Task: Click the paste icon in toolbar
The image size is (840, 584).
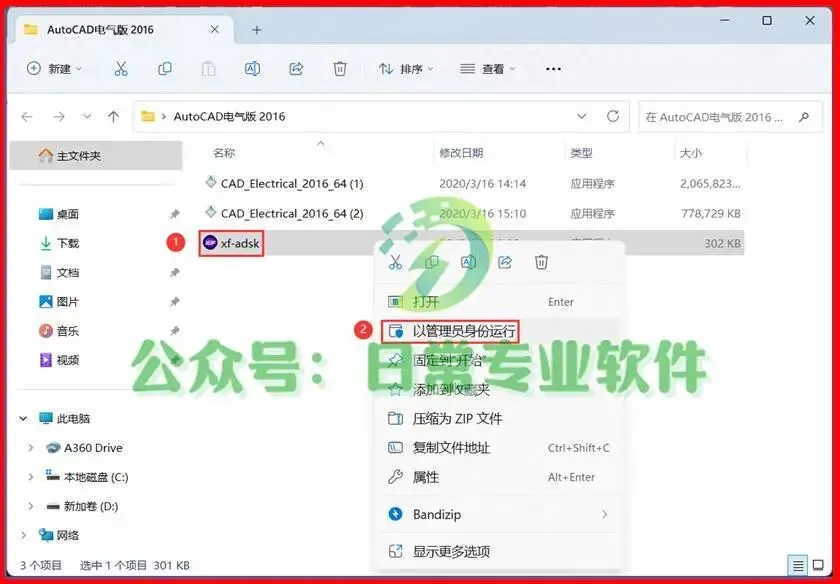Action: click(x=208, y=69)
